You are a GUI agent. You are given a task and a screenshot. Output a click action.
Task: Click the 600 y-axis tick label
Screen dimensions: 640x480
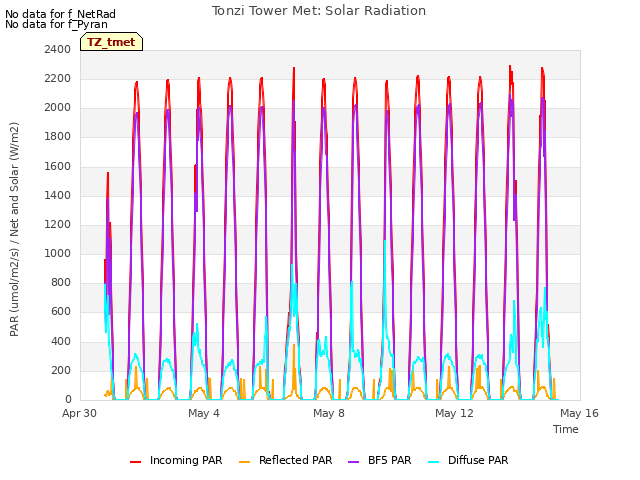61,312
